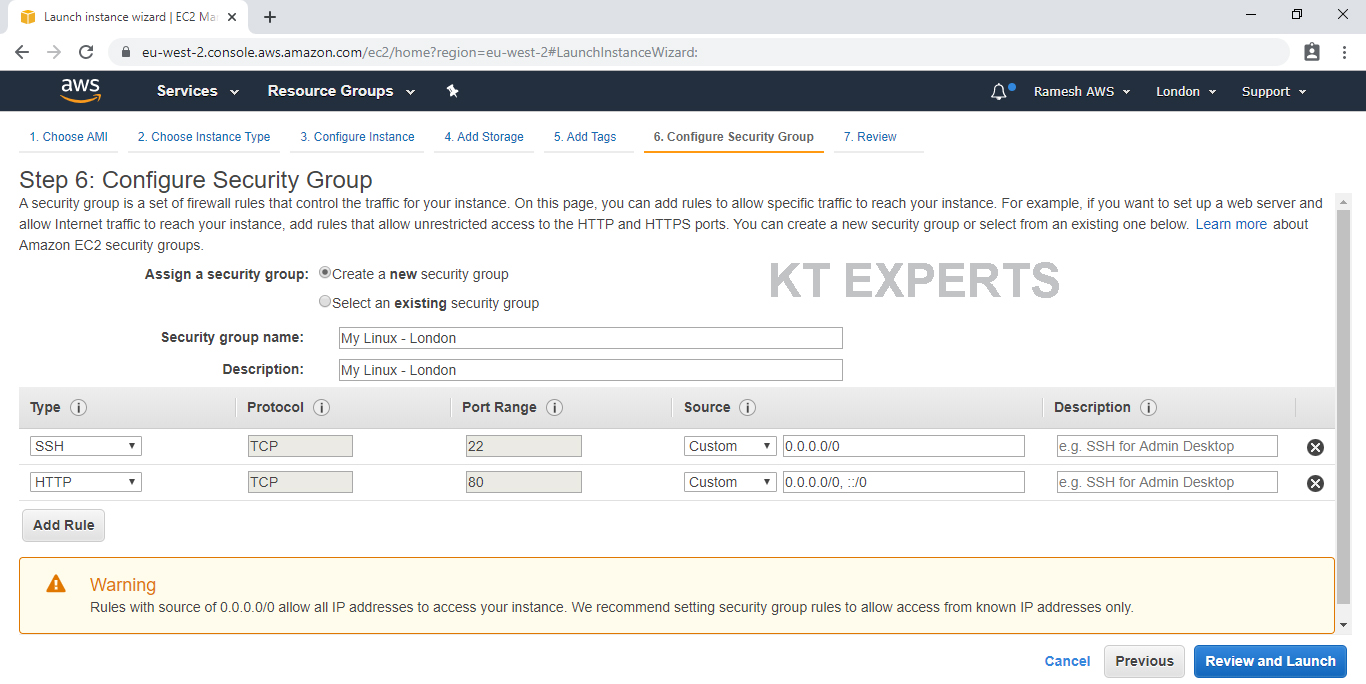Open the London region selector
Viewport: 1366px width, 684px height.
pos(1186,91)
